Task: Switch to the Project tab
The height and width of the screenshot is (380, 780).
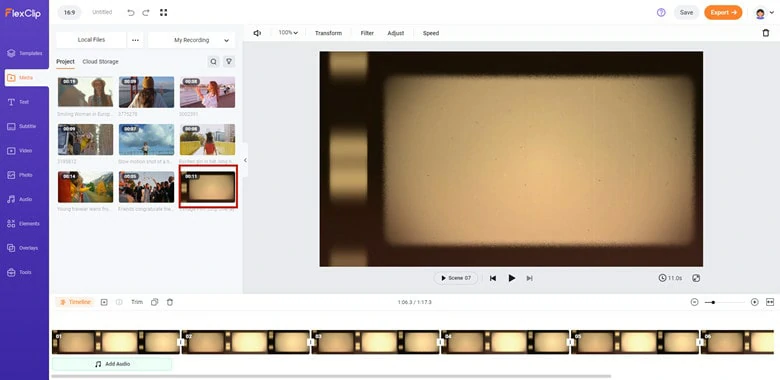Action: [x=65, y=62]
